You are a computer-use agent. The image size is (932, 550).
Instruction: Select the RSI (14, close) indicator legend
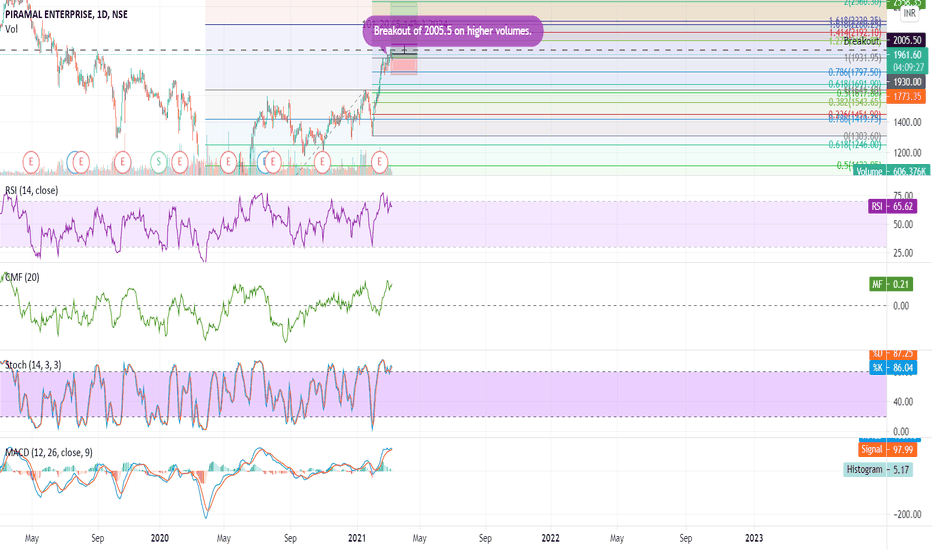(32, 190)
